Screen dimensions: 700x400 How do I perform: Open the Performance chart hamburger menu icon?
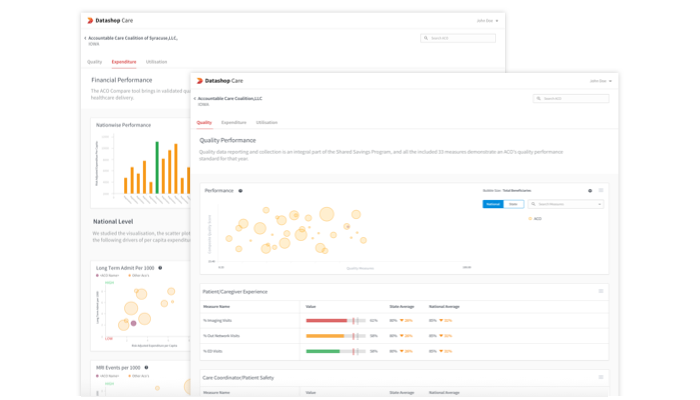tap(601, 190)
